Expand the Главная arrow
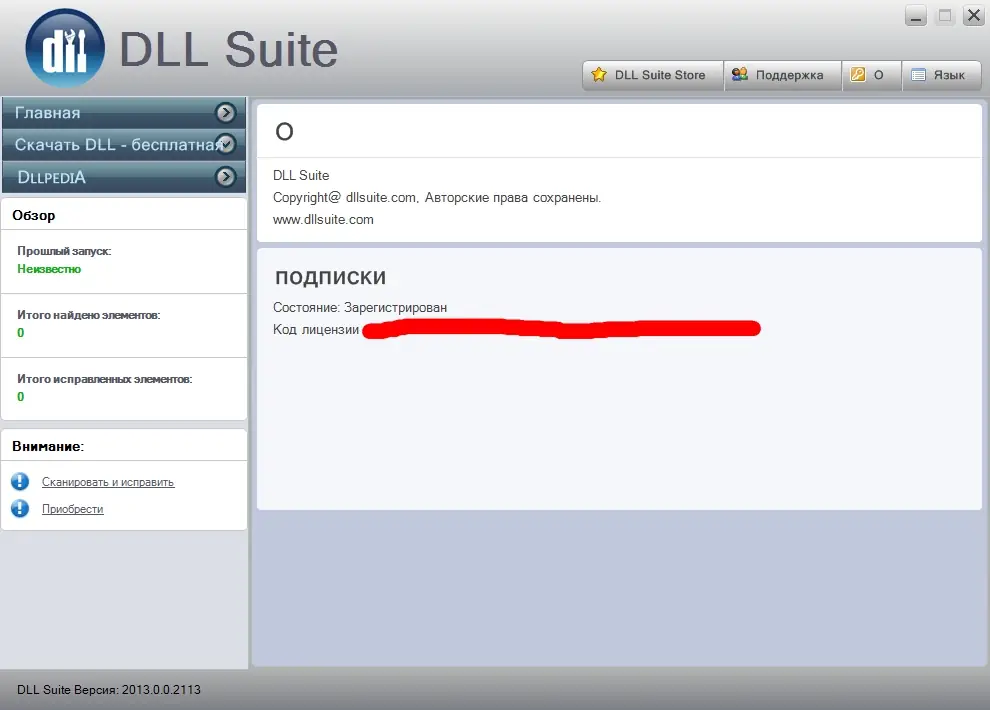The width and height of the screenshot is (990, 710). click(x=225, y=113)
